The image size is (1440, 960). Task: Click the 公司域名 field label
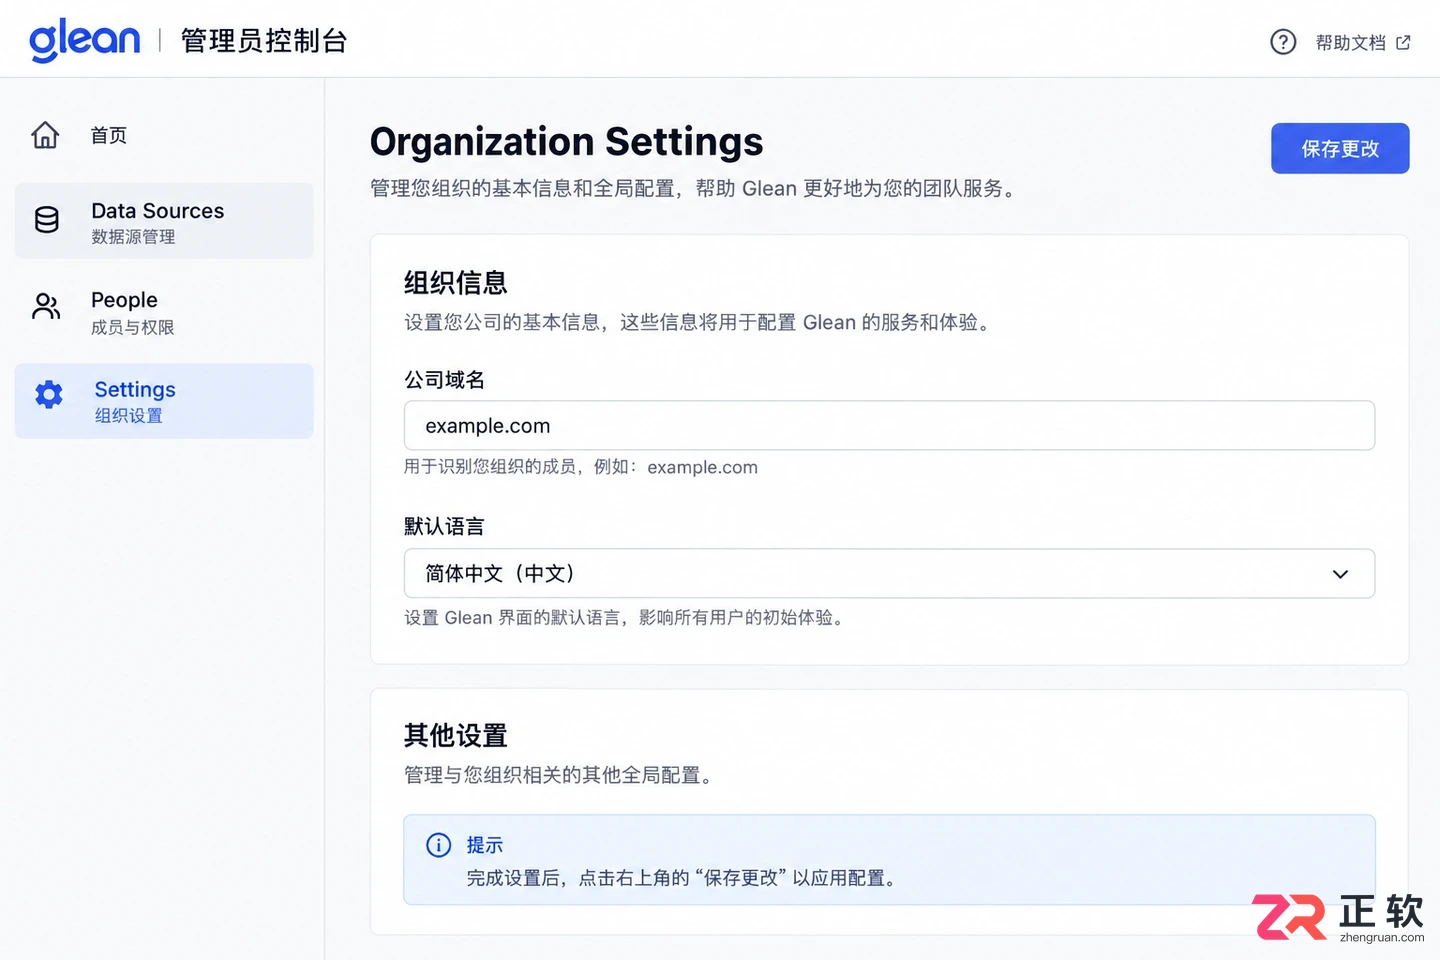444,380
